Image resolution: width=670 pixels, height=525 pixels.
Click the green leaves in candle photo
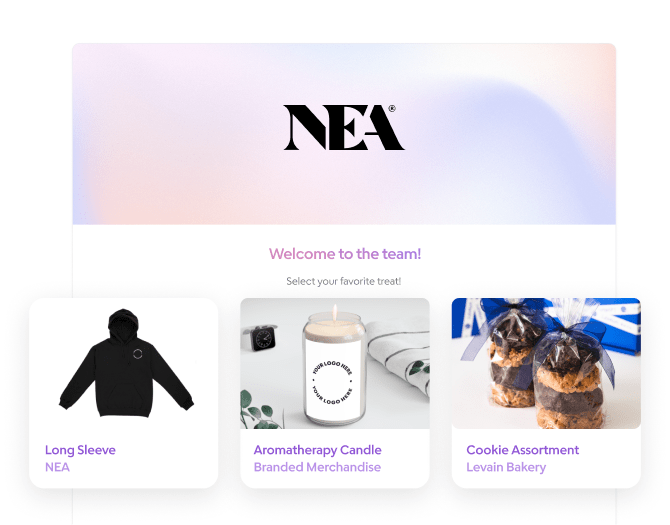pyautogui.click(x=261, y=410)
